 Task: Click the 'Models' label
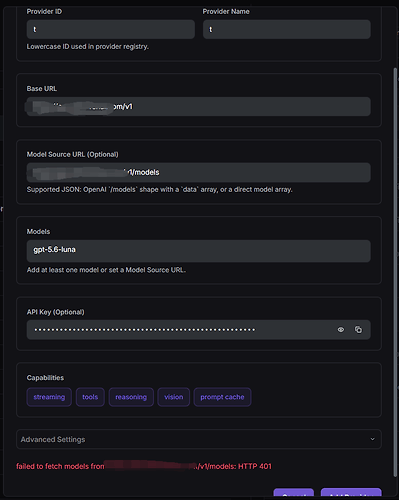tap(38, 232)
